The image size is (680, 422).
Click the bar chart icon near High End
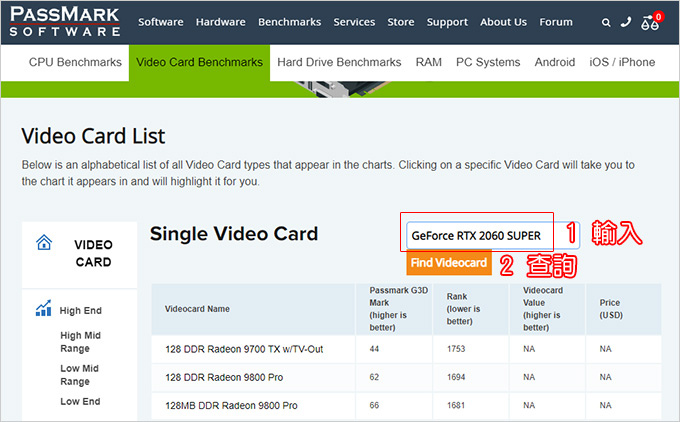(x=44, y=308)
